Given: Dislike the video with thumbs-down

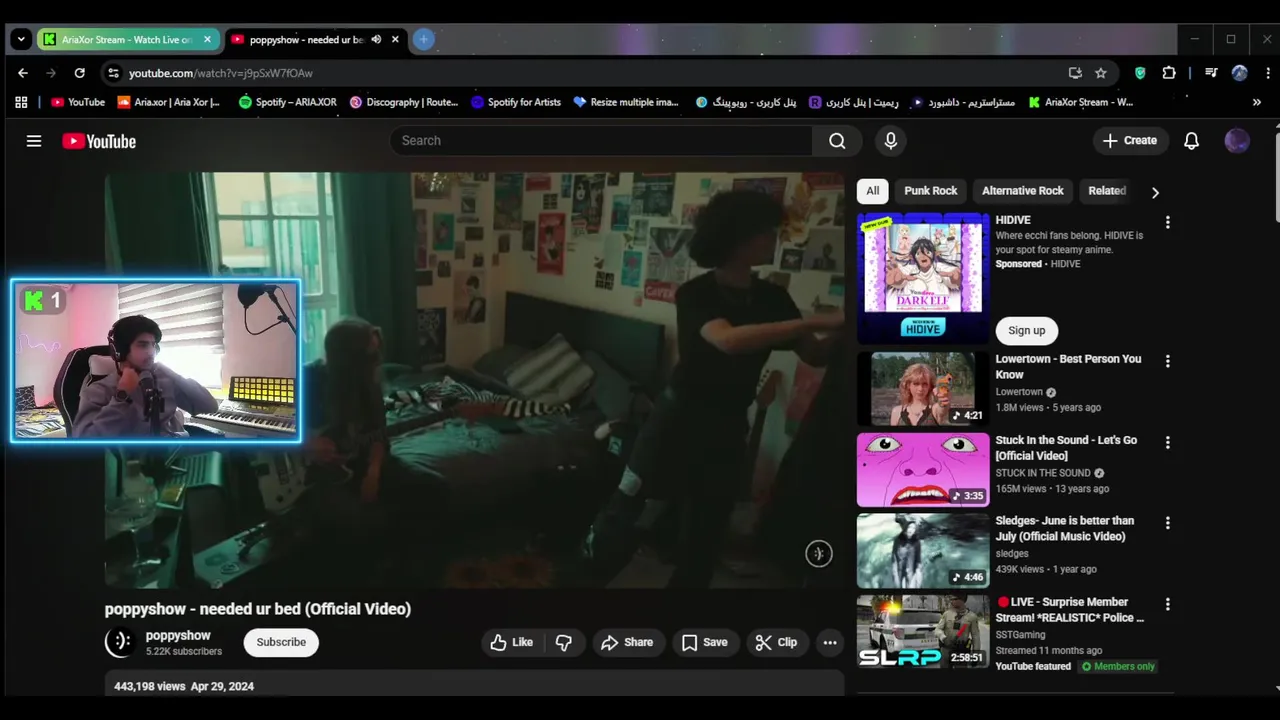Looking at the screenshot, I should click(564, 642).
